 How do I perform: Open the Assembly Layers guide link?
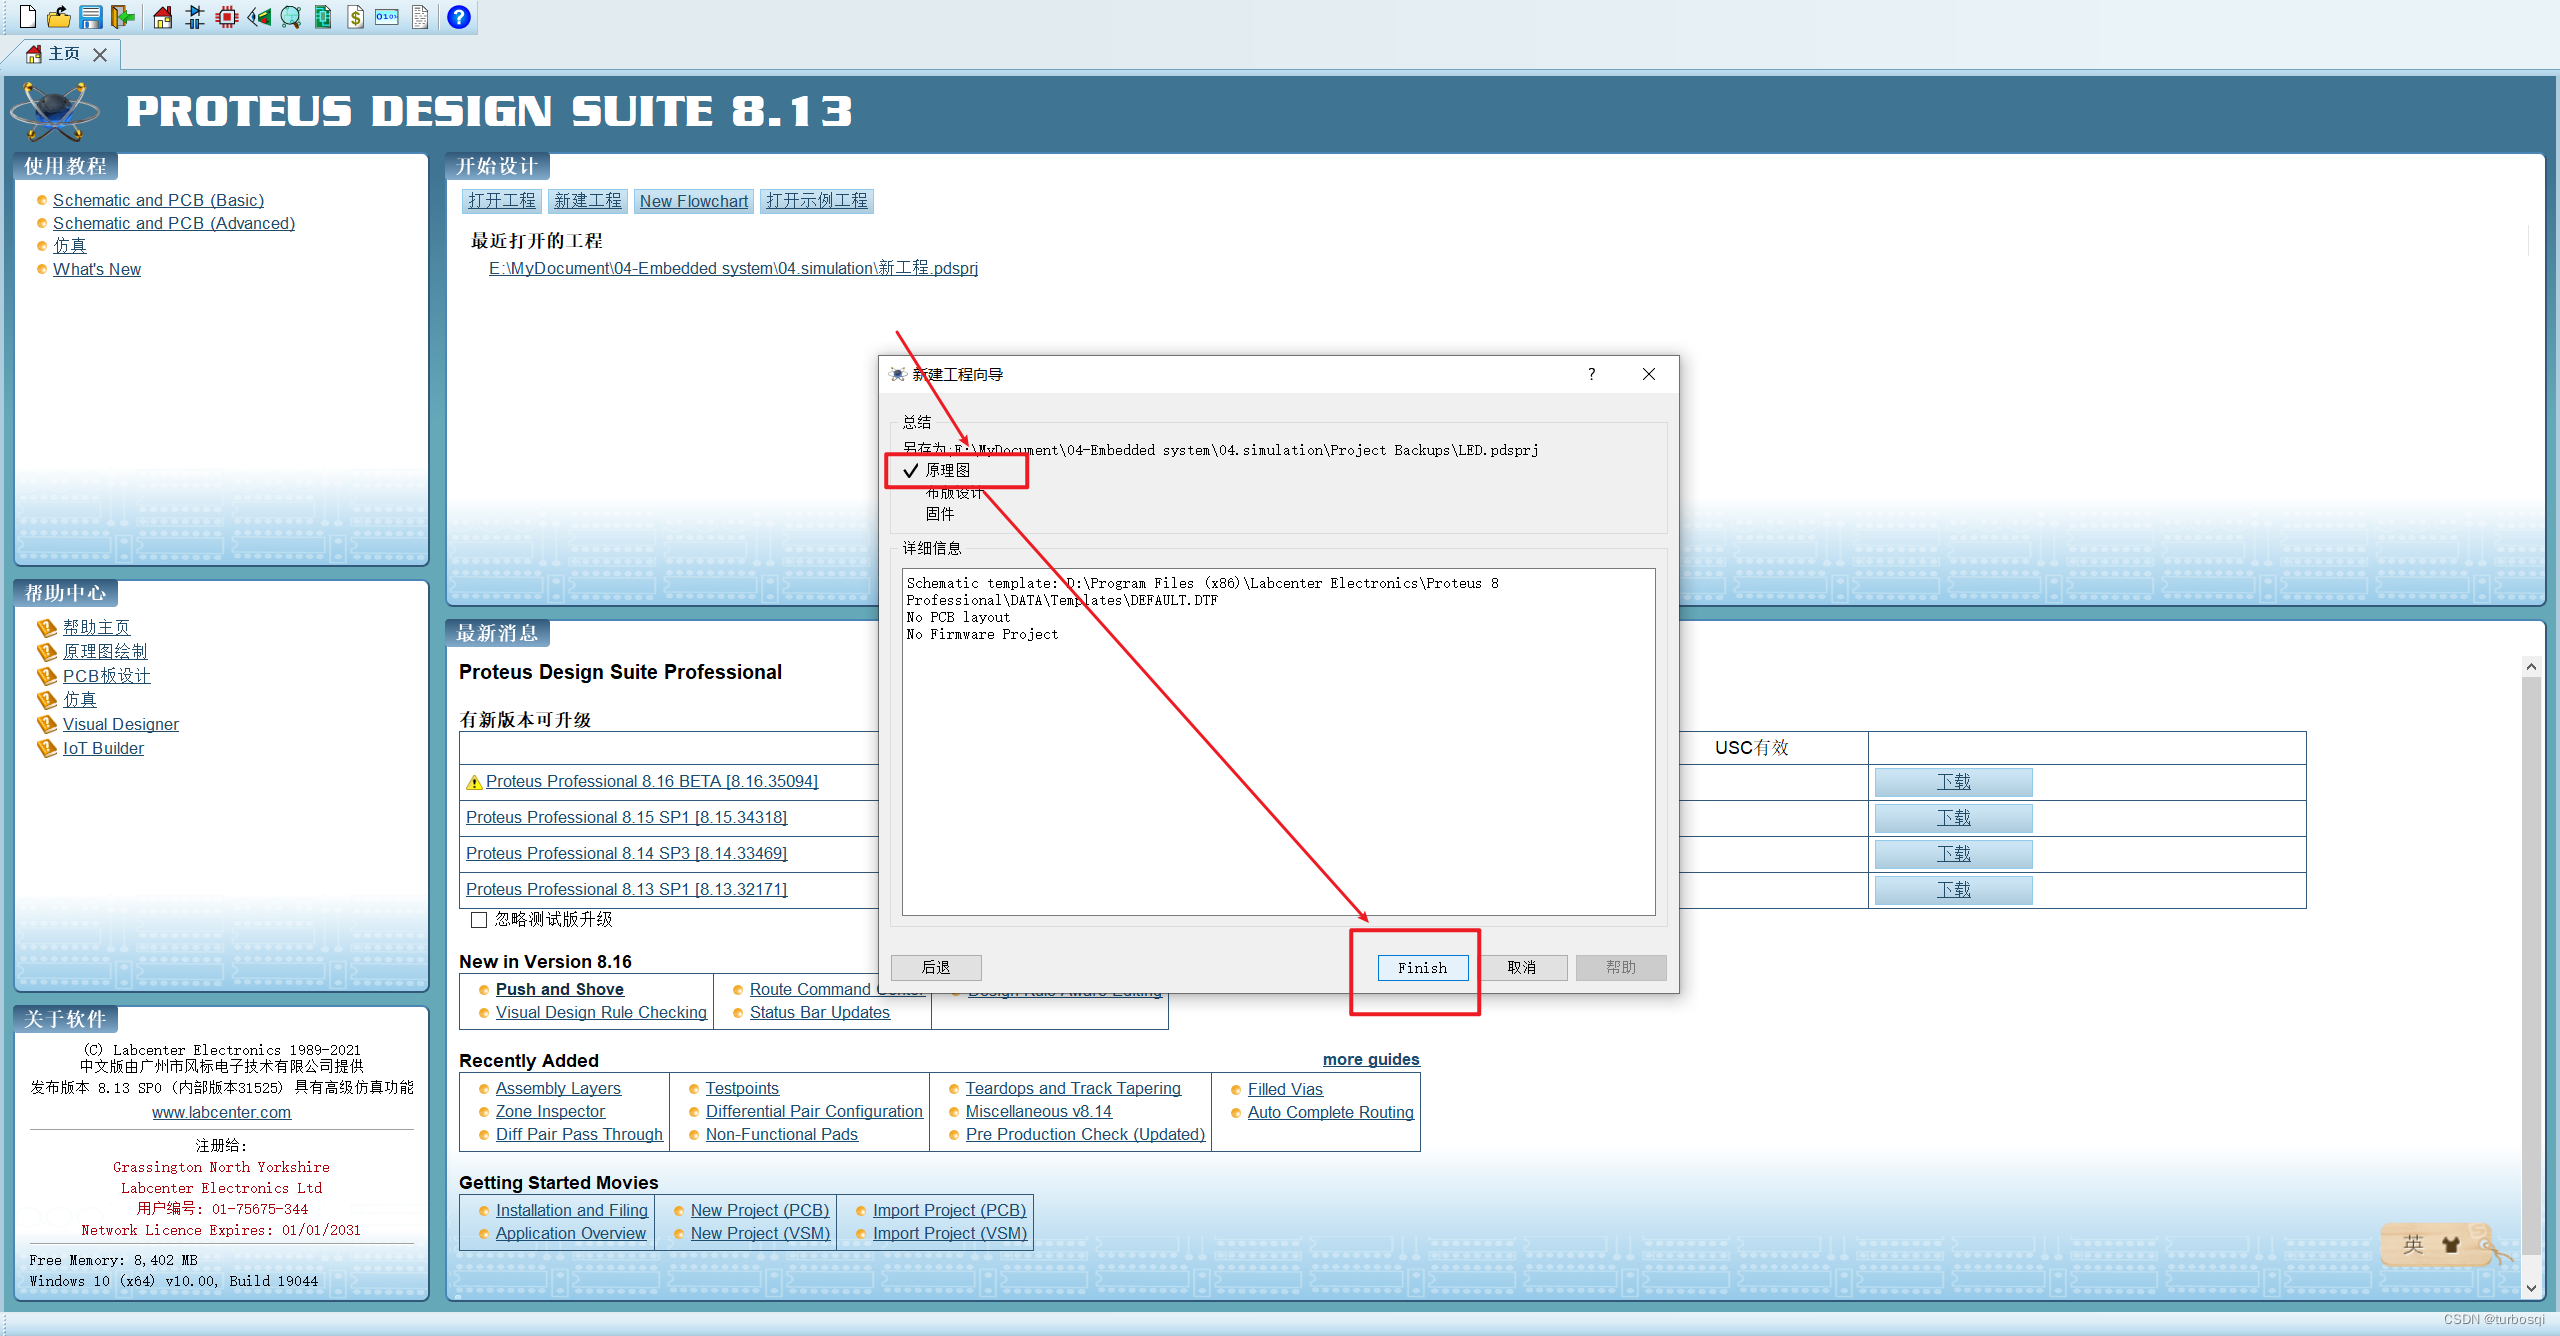pos(558,1088)
